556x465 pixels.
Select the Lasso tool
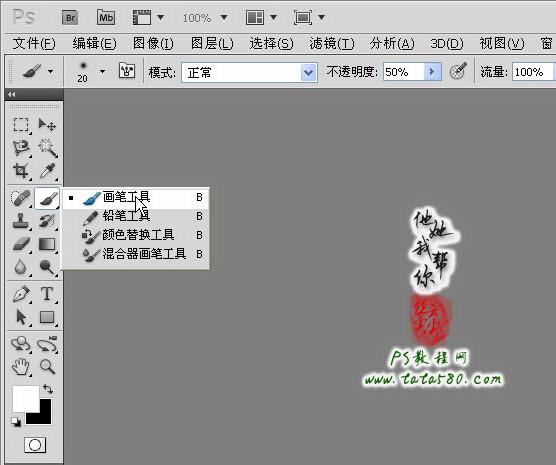point(21,148)
